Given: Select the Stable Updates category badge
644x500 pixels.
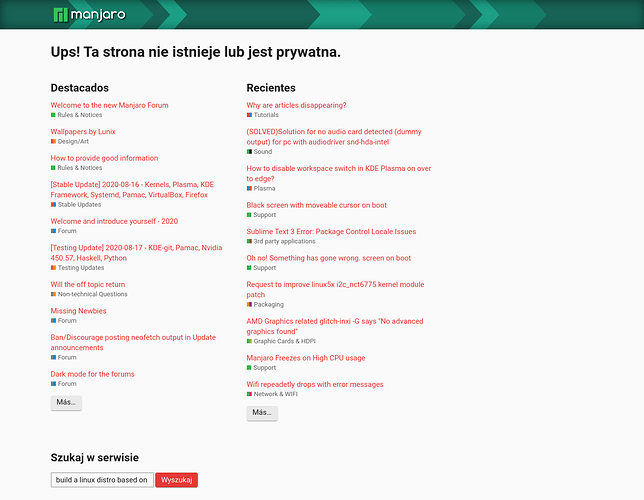Looking at the screenshot, I should [76, 205].
